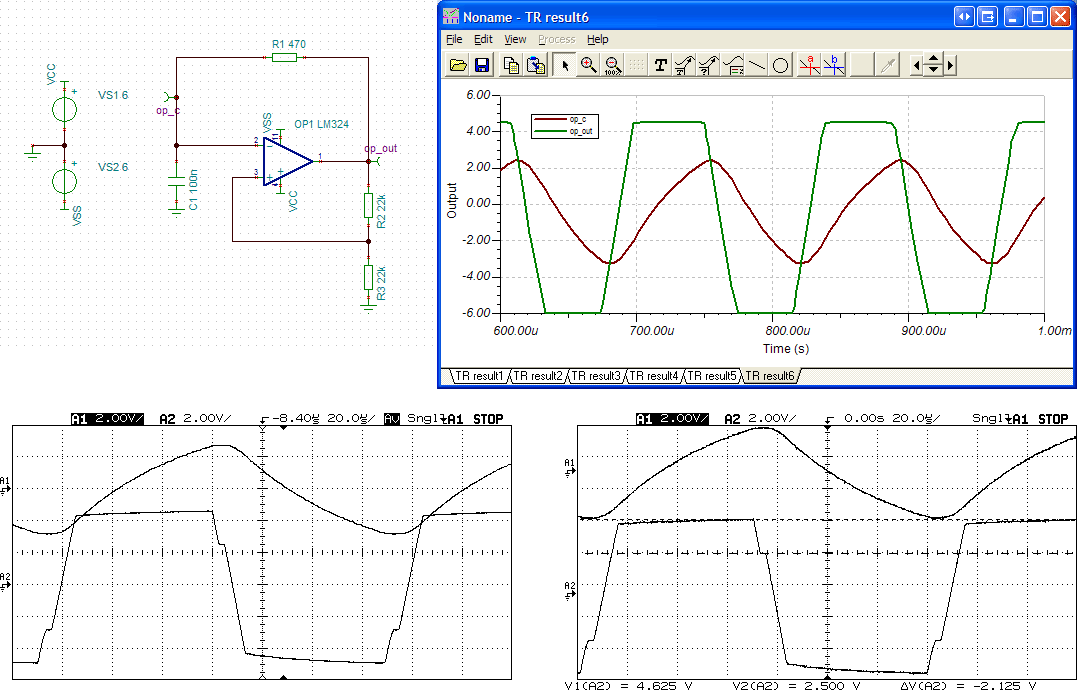Click the Paste clipboard icon

(536, 65)
